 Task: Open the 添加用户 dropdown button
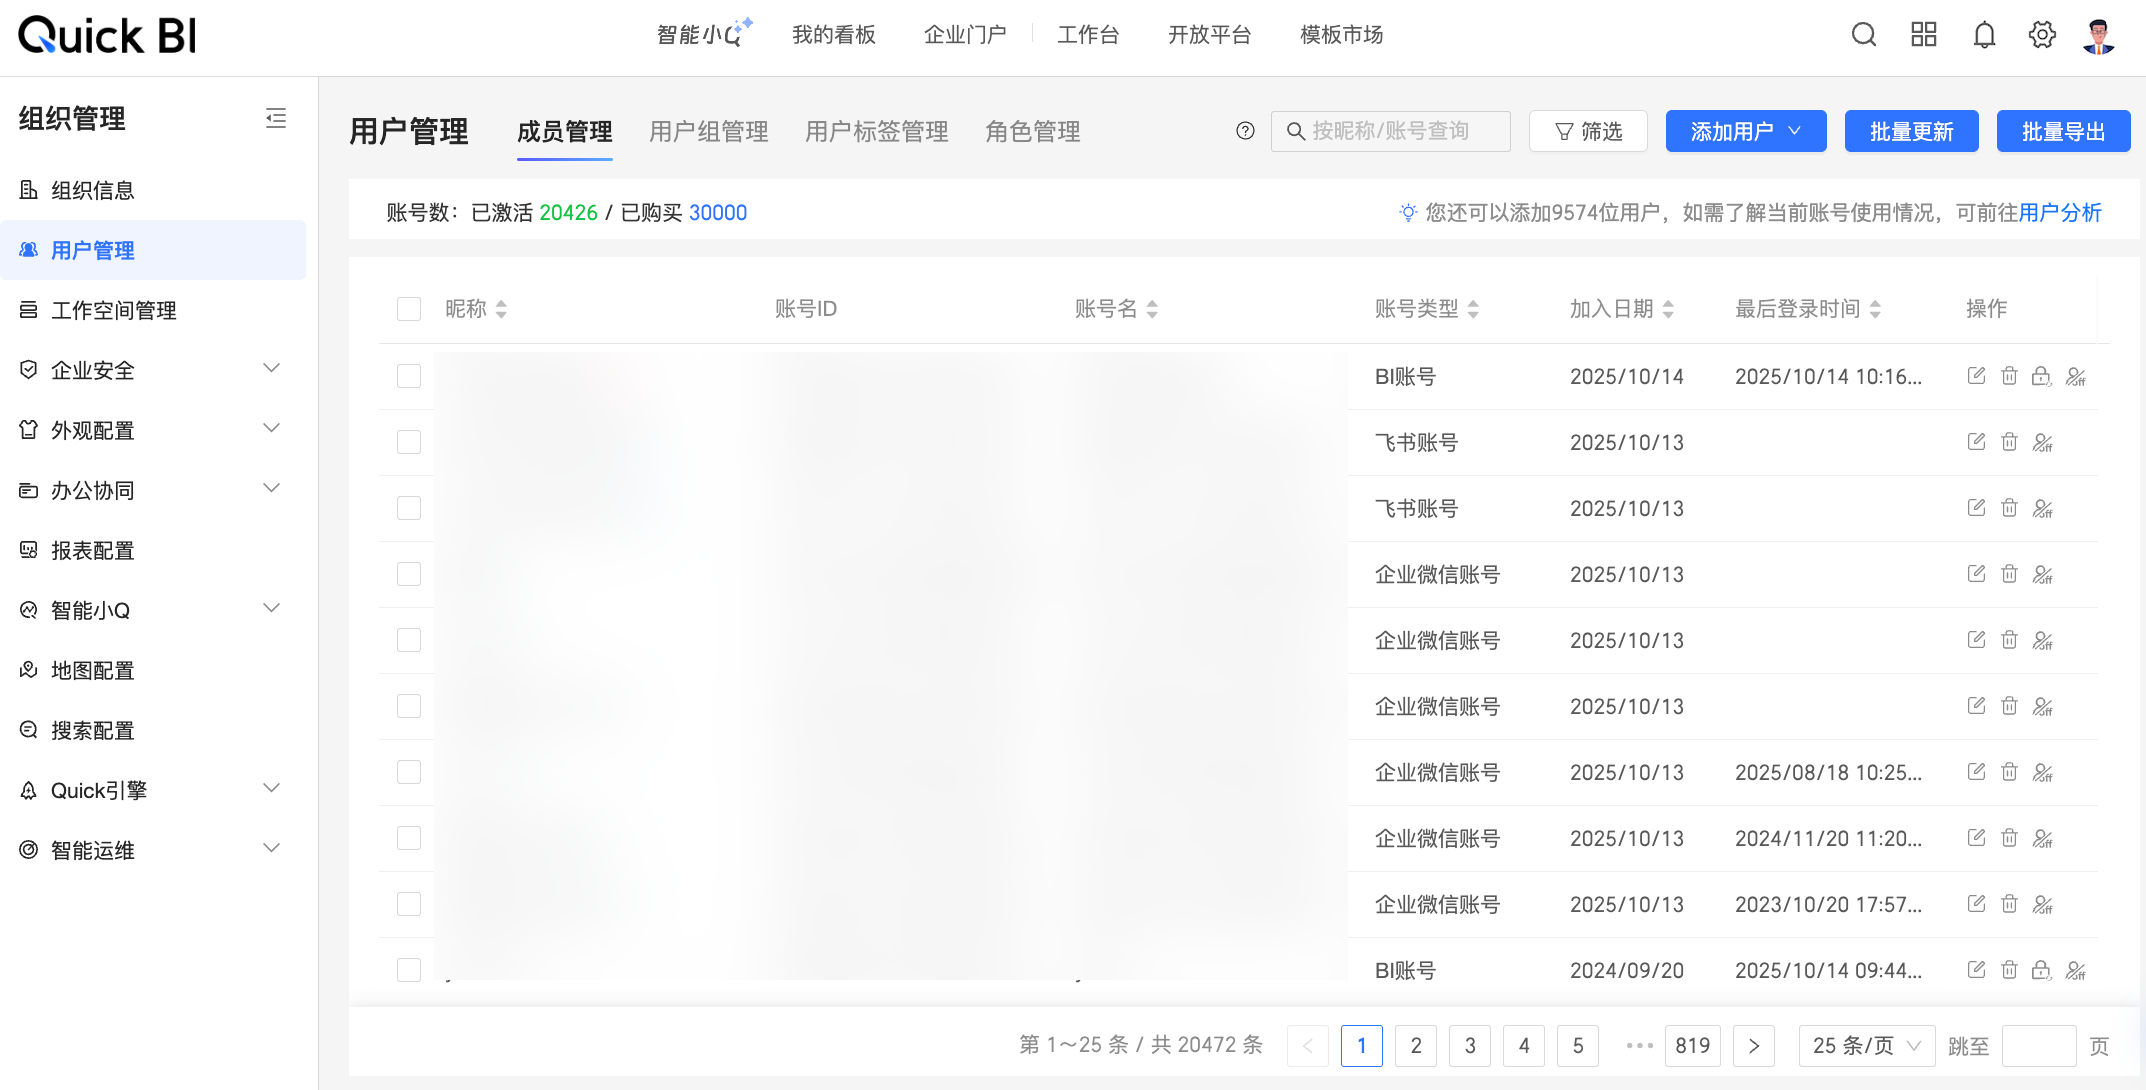click(1745, 131)
